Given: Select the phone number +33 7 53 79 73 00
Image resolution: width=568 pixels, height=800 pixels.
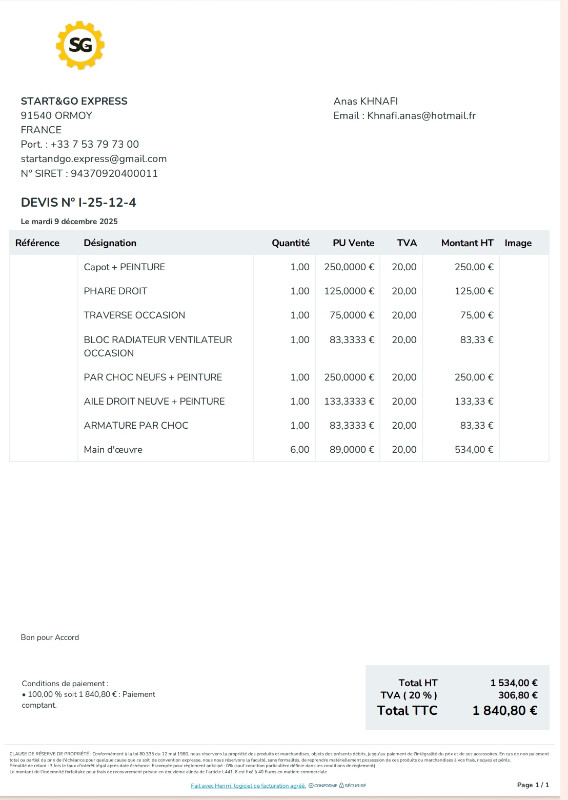Looking at the screenshot, I should pyautogui.click(x=94, y=144).
